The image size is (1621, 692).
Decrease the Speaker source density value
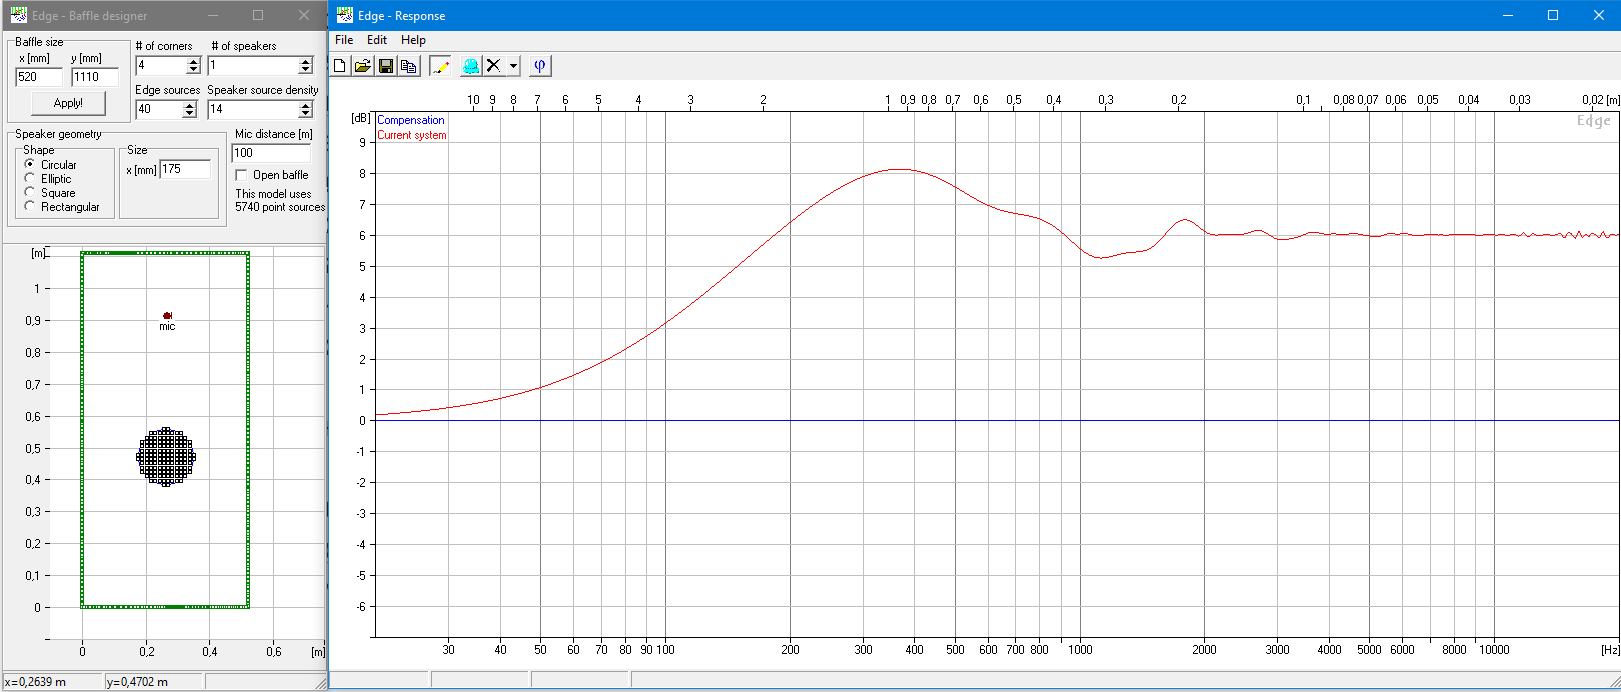305,113
